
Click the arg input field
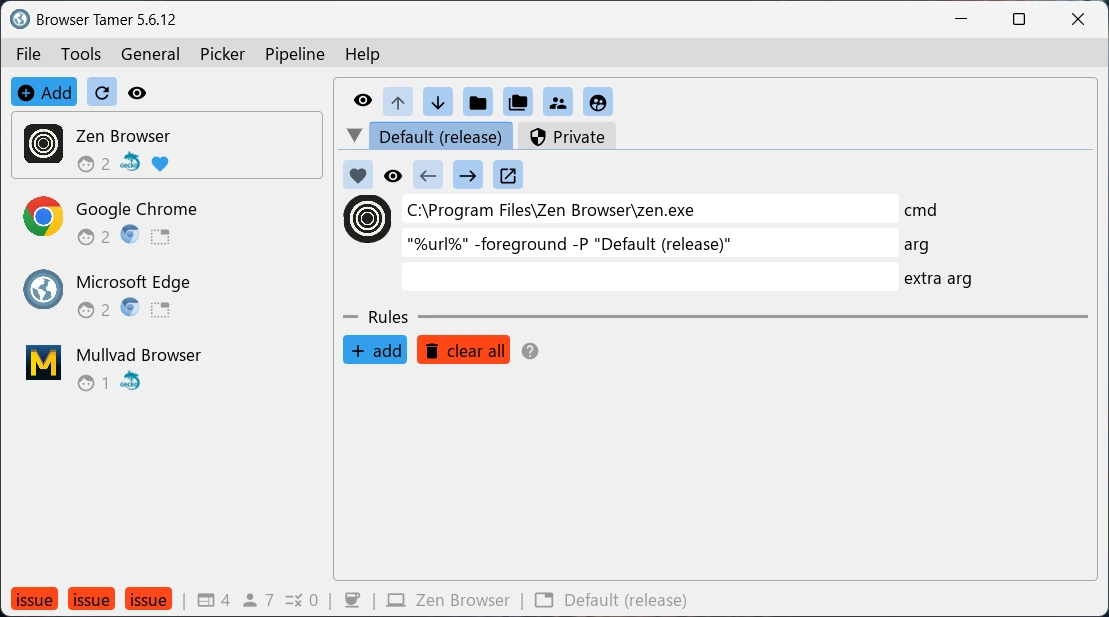tap(650, 244)
